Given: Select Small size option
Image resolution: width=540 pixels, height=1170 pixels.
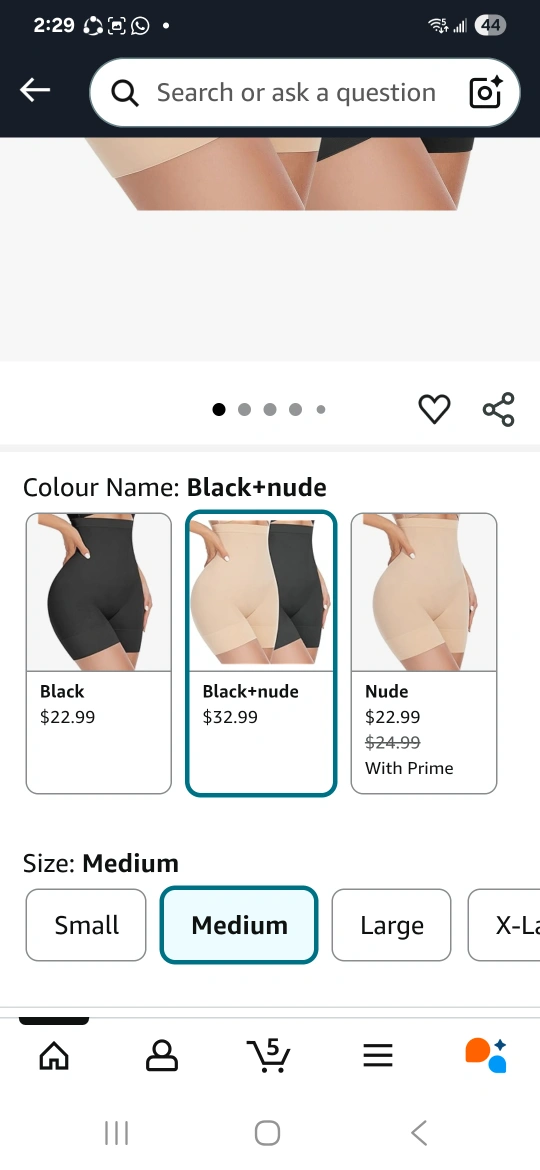Looking at the screenshot, I should (x=86, y=925).
